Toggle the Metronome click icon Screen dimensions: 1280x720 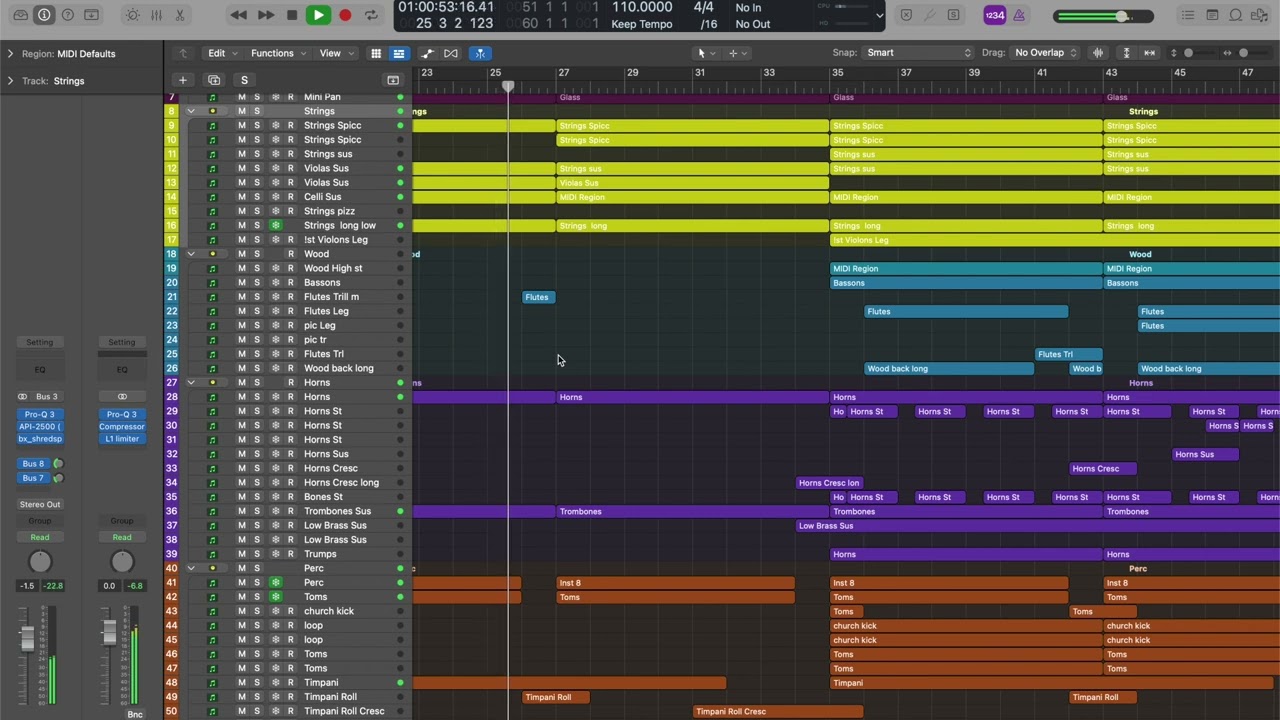tap(1019, 15)
